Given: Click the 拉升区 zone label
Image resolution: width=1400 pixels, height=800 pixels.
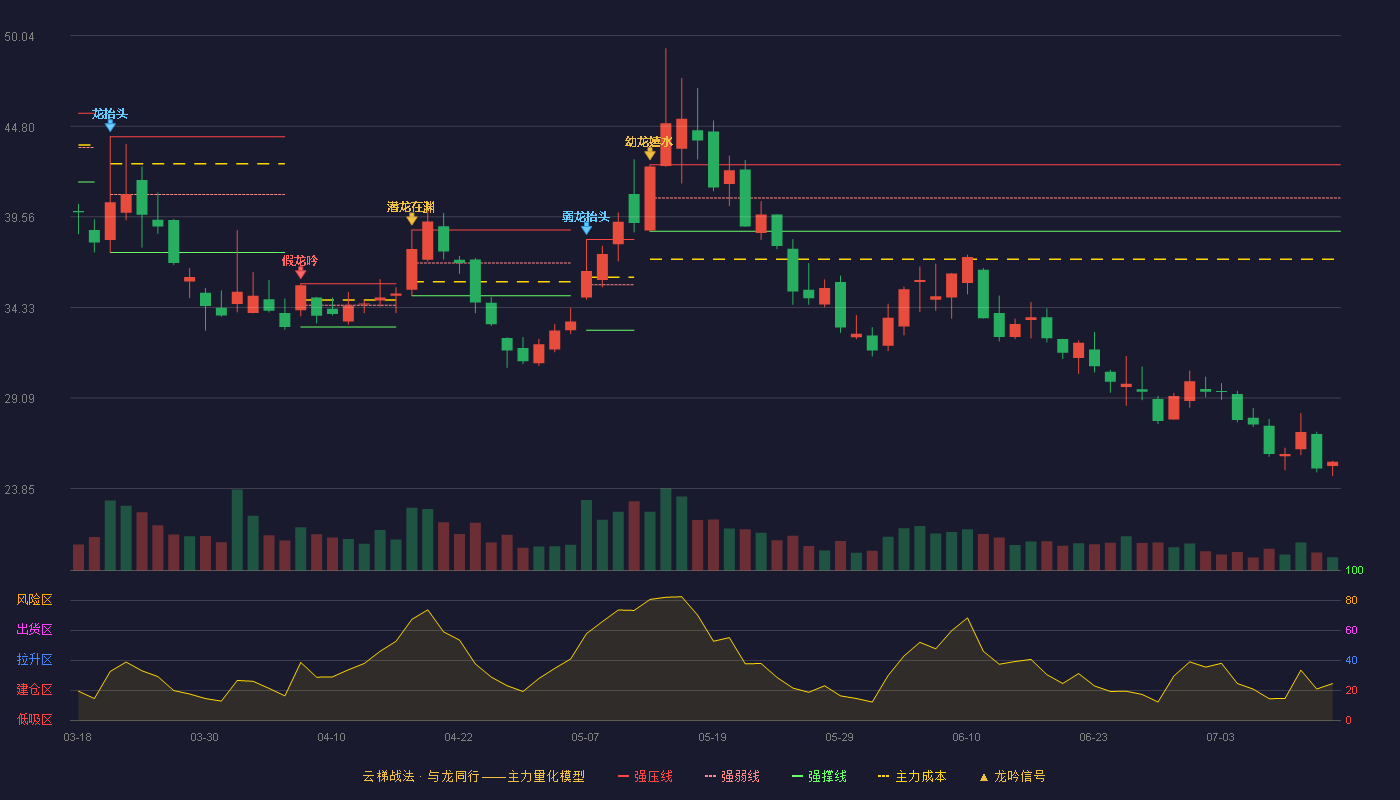Looking at the screenshot, I should [x=34, y=660].
